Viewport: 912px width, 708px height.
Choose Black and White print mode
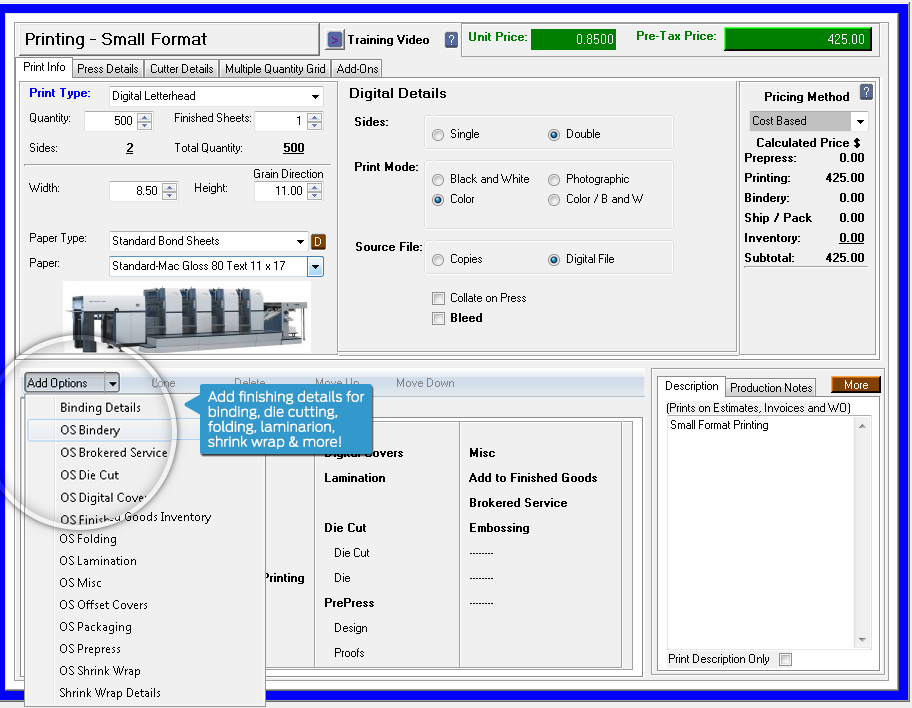(438, 181)
